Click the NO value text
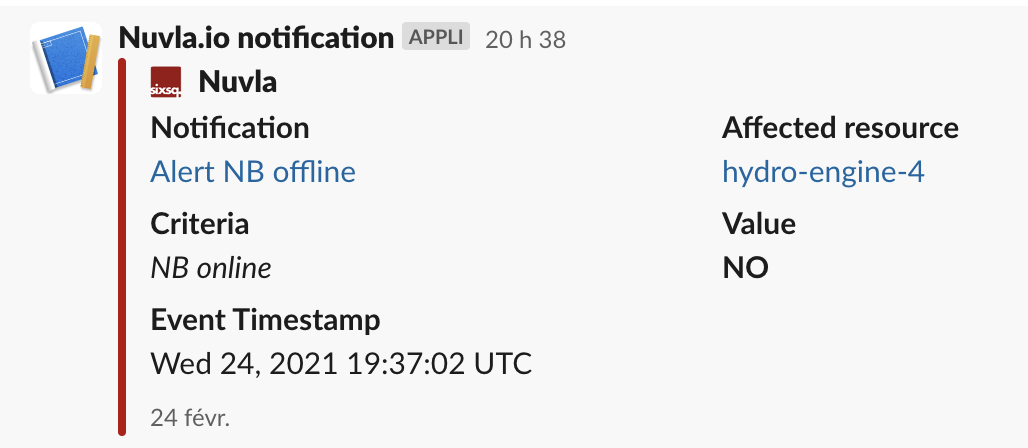The height and width of the screenshot is (448, 1028). (x=745, y=268)
